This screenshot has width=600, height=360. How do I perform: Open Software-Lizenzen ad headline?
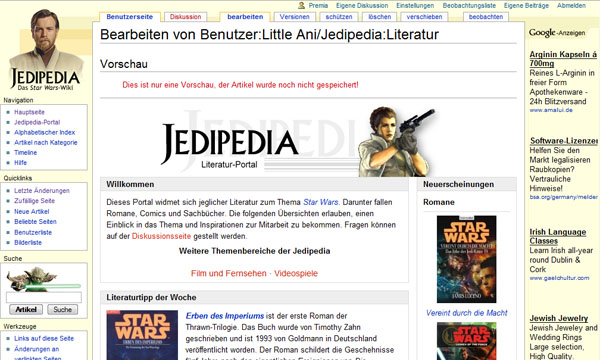pyautogui.click(x=564, y=141)
